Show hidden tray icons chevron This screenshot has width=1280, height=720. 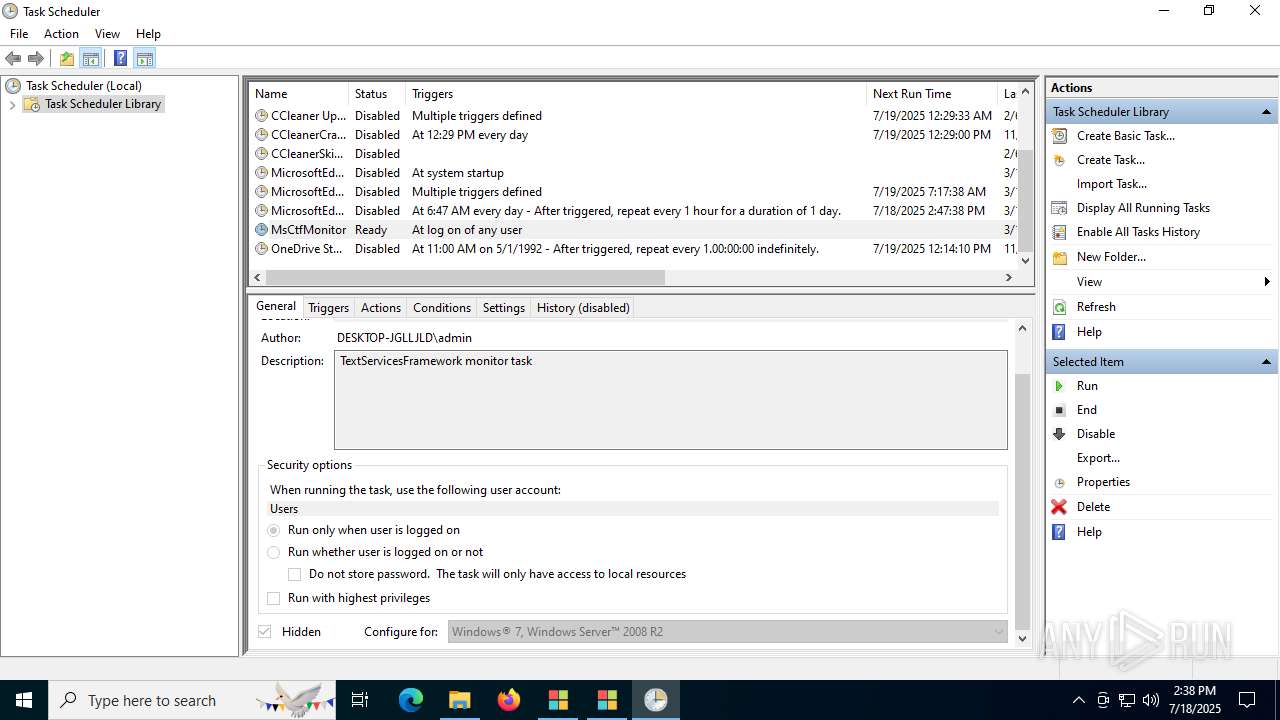point(1078,700)
